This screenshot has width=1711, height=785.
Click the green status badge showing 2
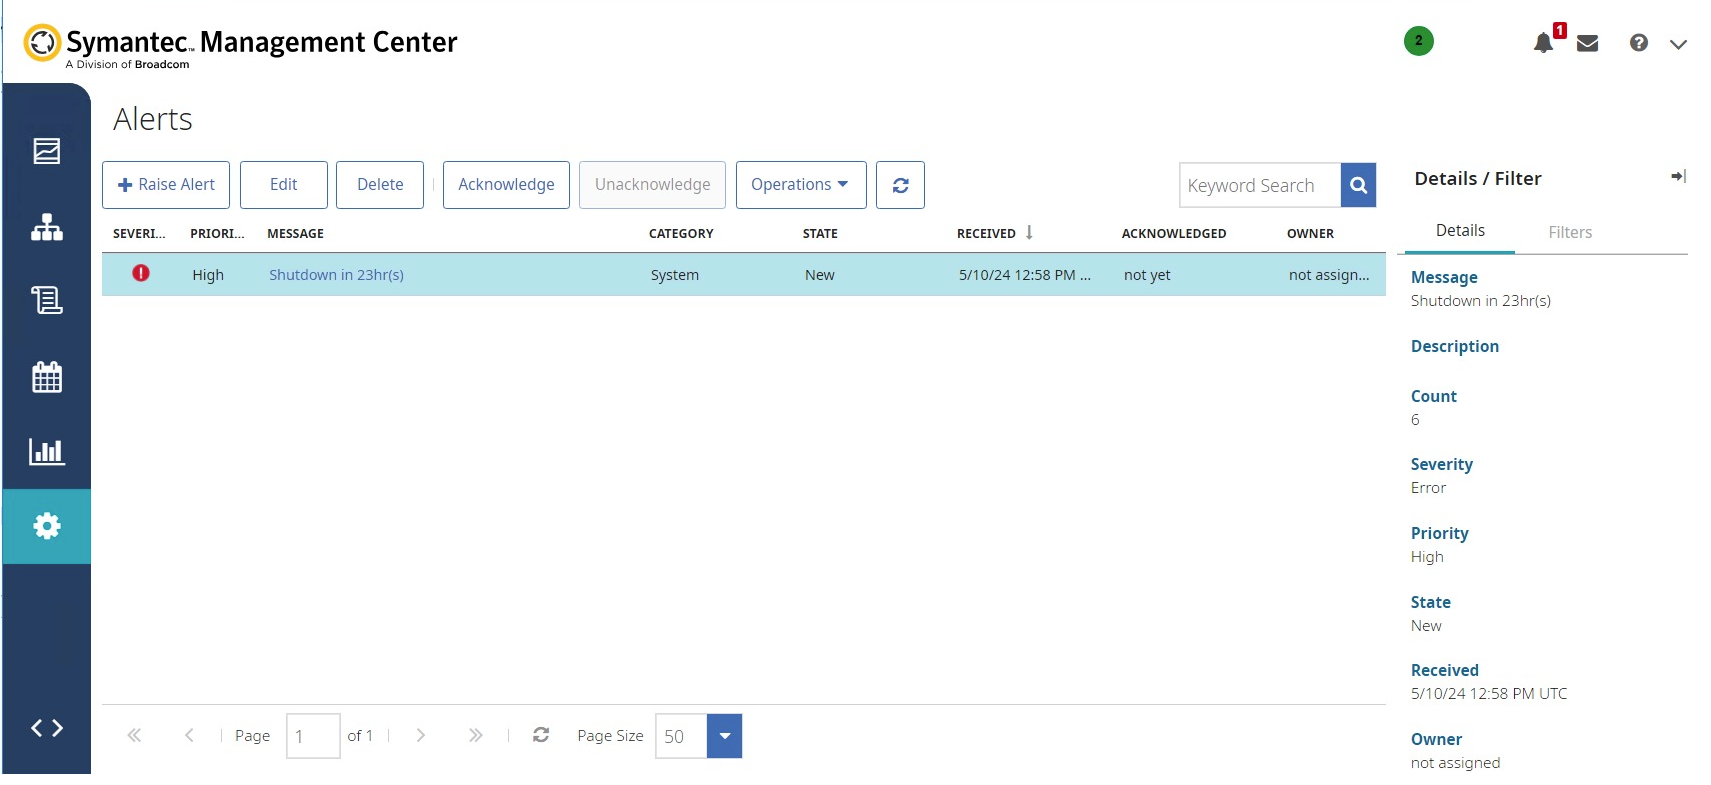pos(1418,41)
